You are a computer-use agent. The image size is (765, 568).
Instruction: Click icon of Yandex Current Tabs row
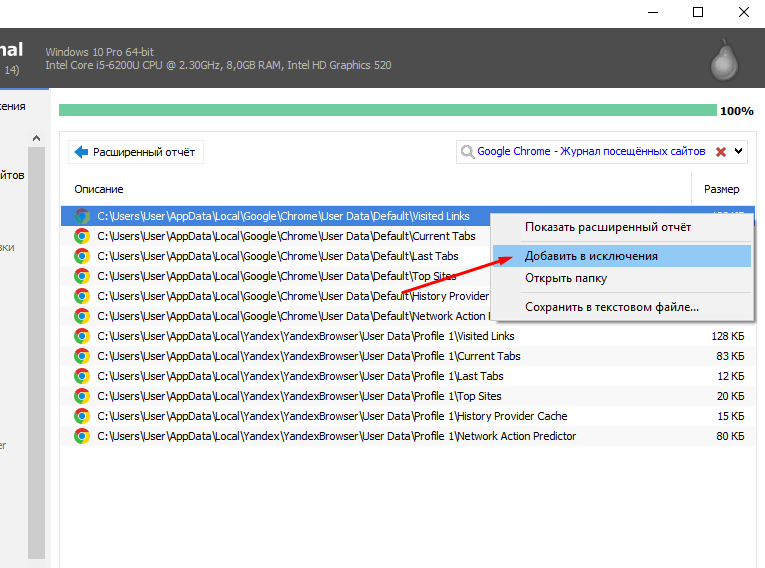tap(82, 356)
